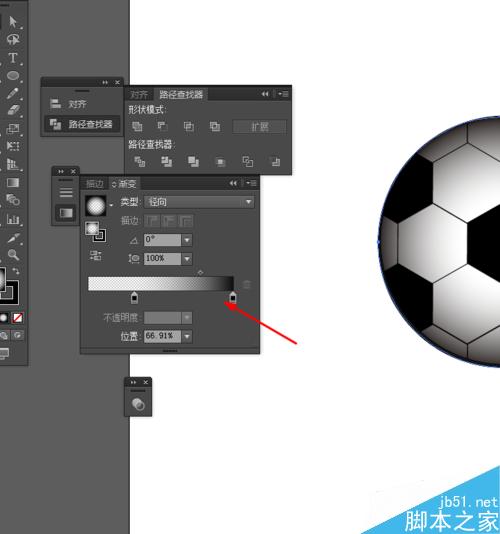Click the fill box in Gradient panel
This screenshot has width=500, height=534.
[92, 228]
